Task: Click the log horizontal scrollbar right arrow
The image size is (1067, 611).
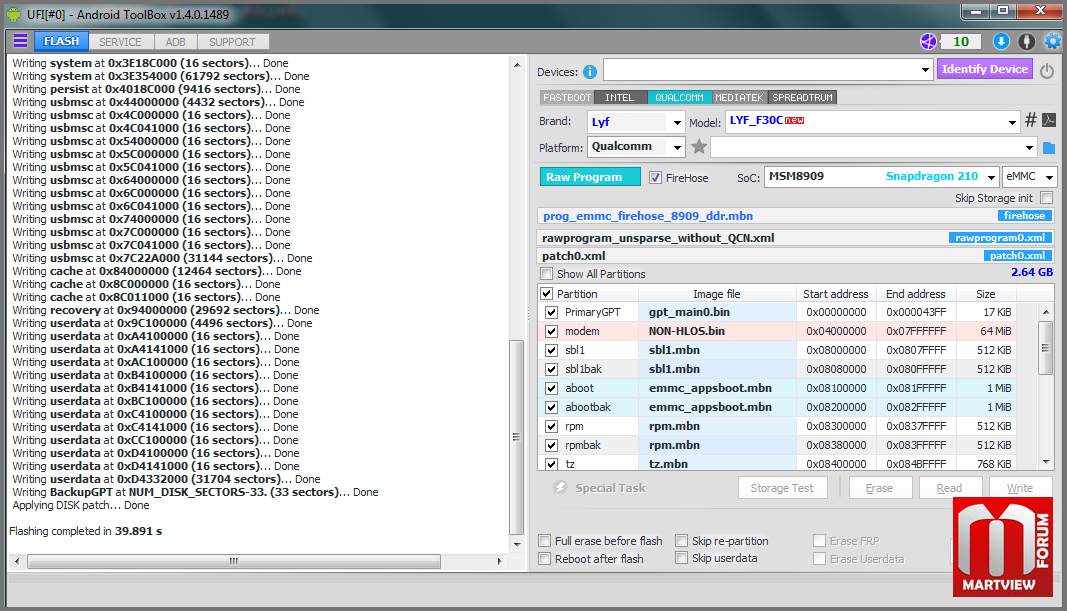Action: tap(499, 561)
